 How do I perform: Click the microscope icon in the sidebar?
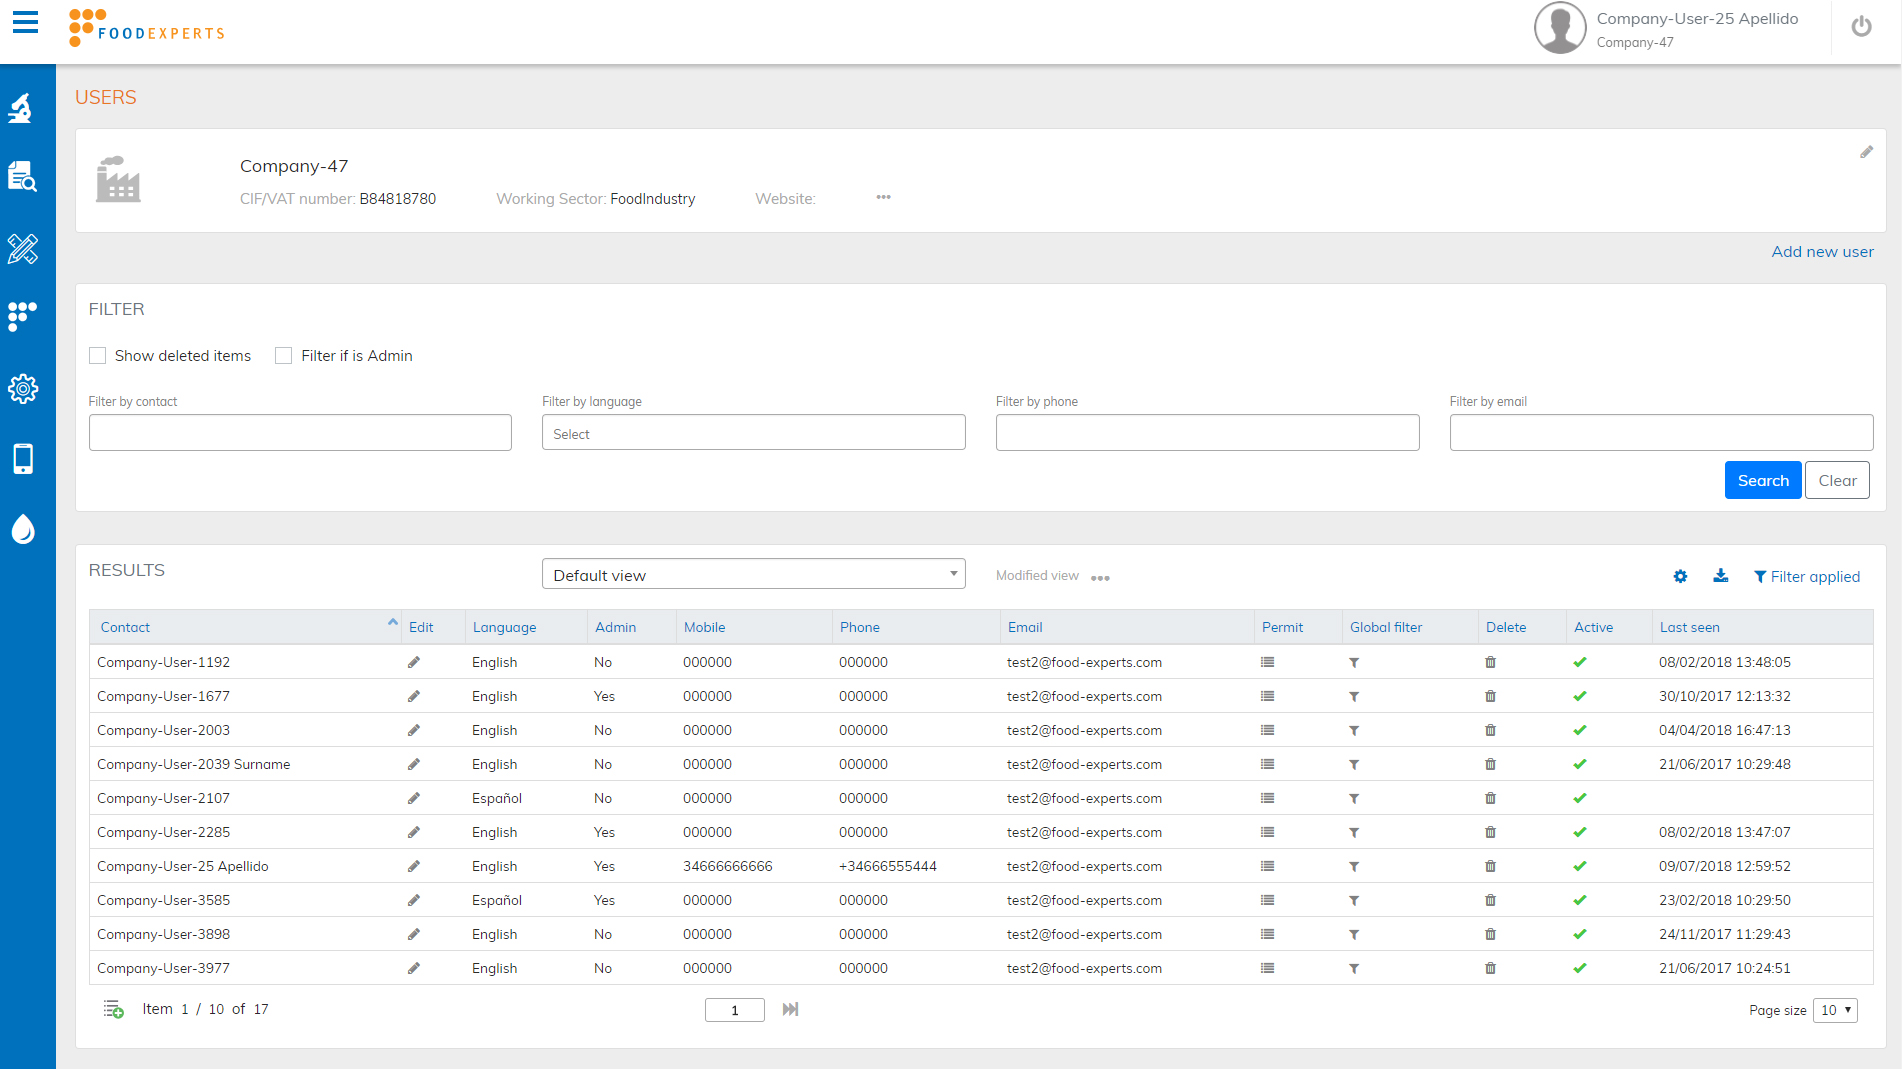(22, 108)
